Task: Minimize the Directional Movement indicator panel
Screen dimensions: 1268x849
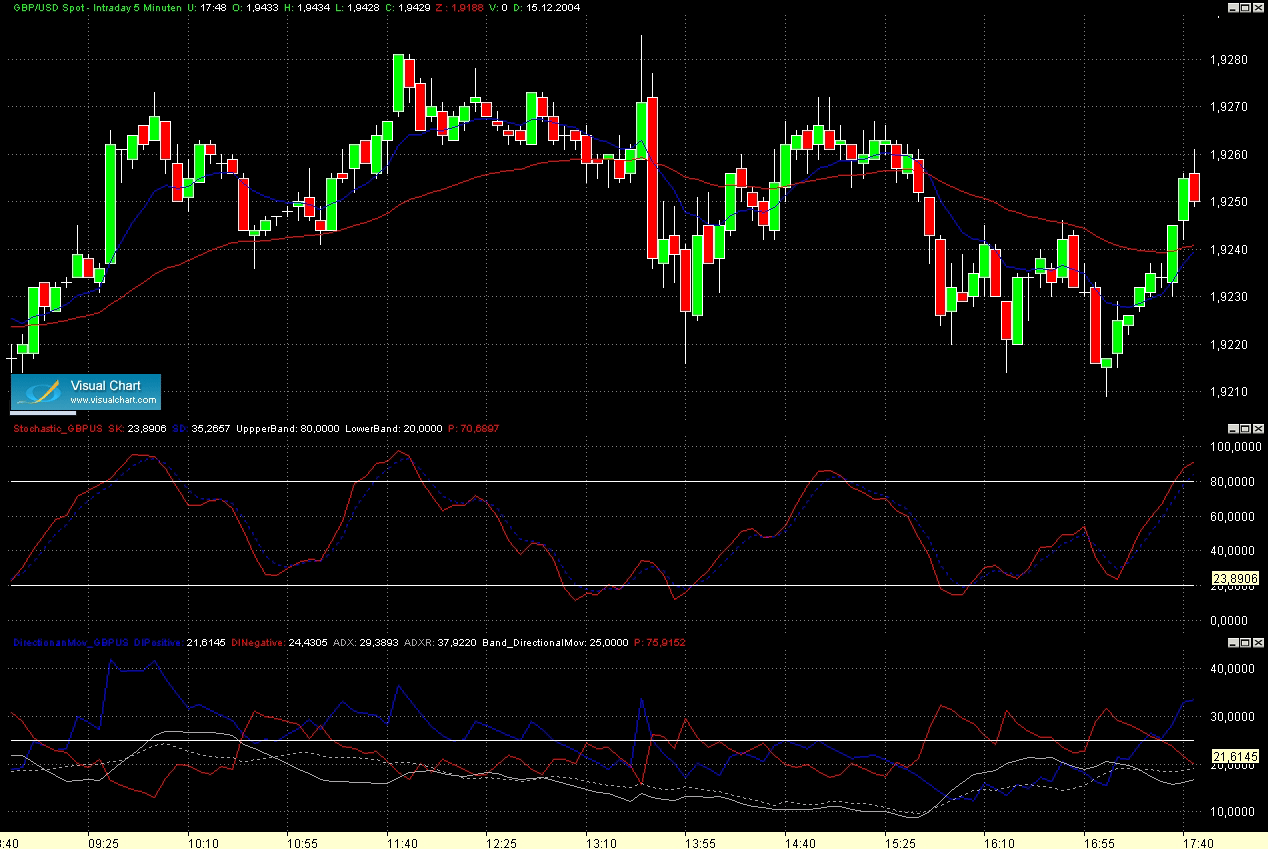Action: [1232, 642]
